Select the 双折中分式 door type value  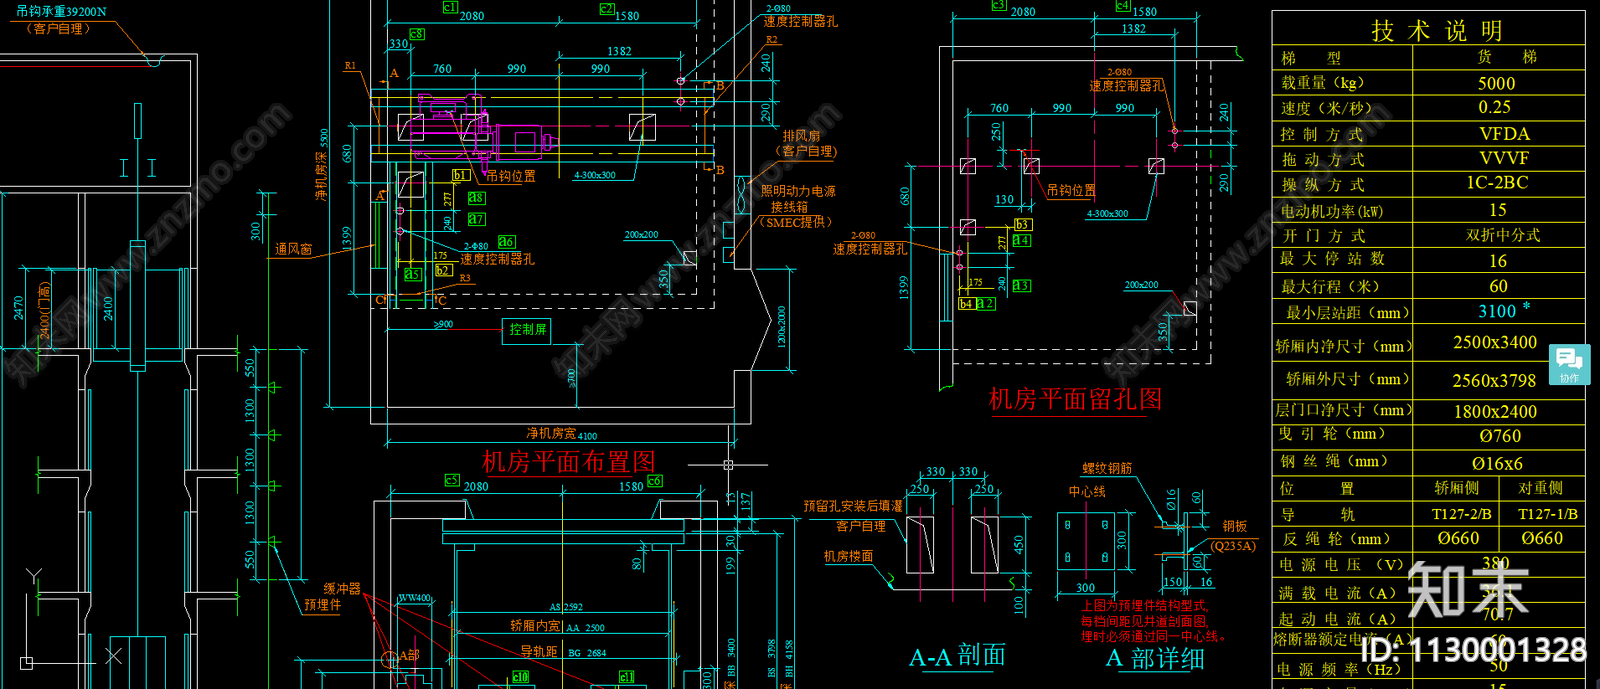pyautogui.click(x=1503, y=235)
